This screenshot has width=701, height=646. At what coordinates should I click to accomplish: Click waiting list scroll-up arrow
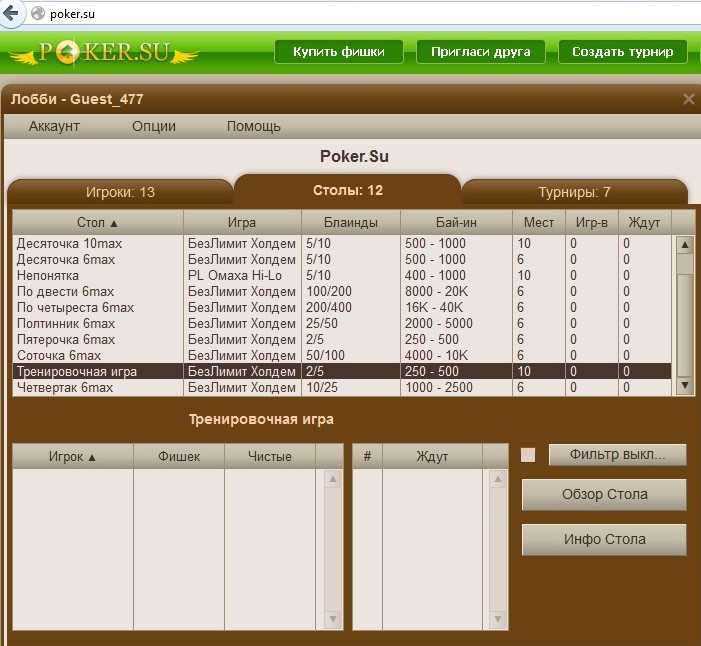pyautogui.click(x=498, y=479)
